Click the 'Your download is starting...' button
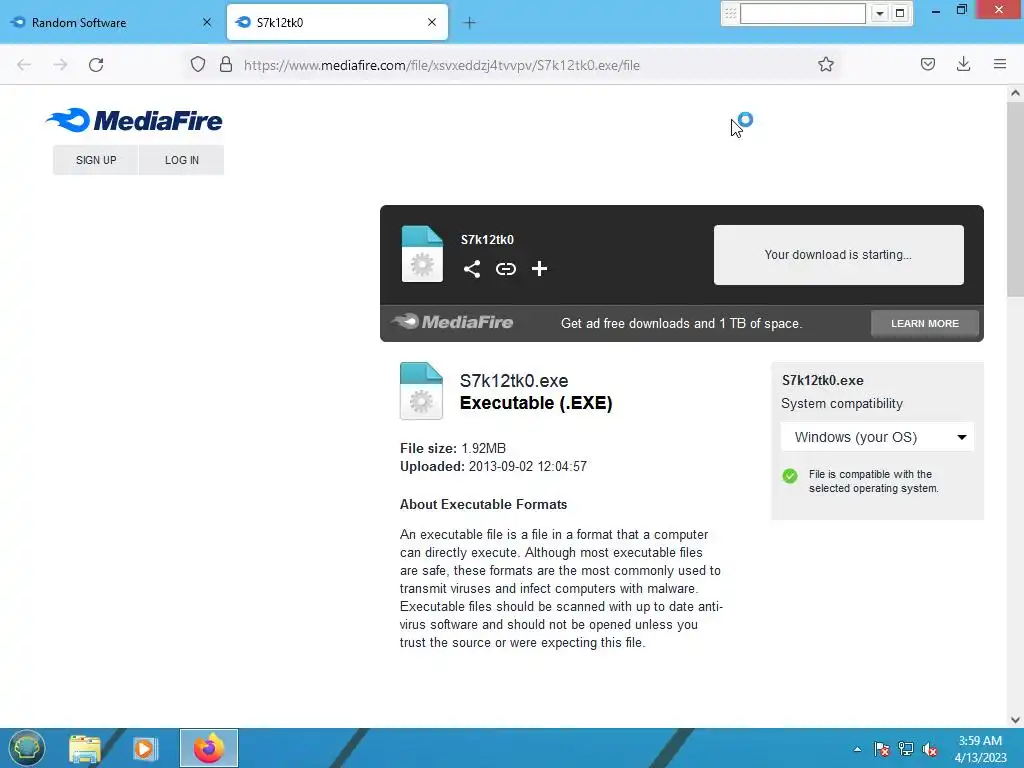Viewport: 1024px width, 768px height. click(x=839, y=255)
